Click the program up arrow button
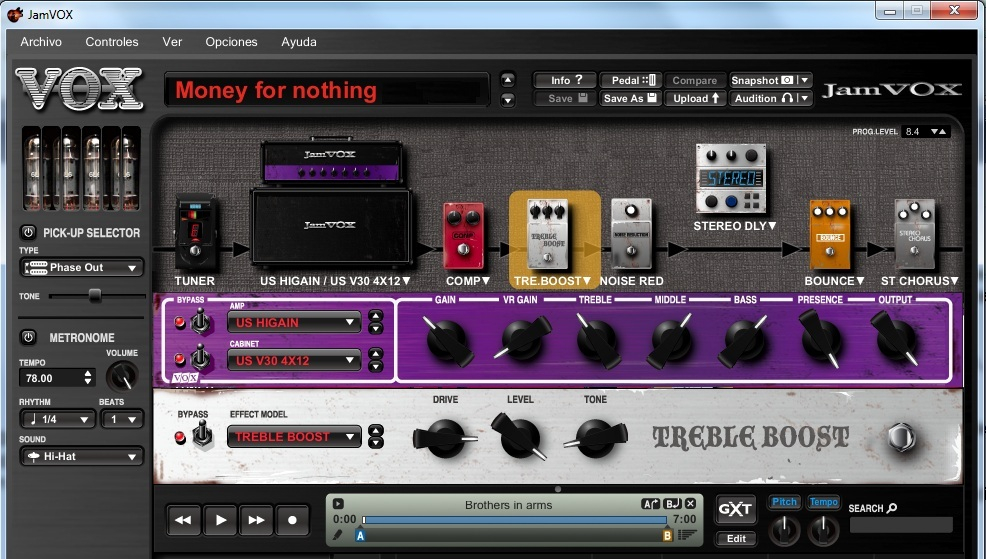 tap(507, 80)
